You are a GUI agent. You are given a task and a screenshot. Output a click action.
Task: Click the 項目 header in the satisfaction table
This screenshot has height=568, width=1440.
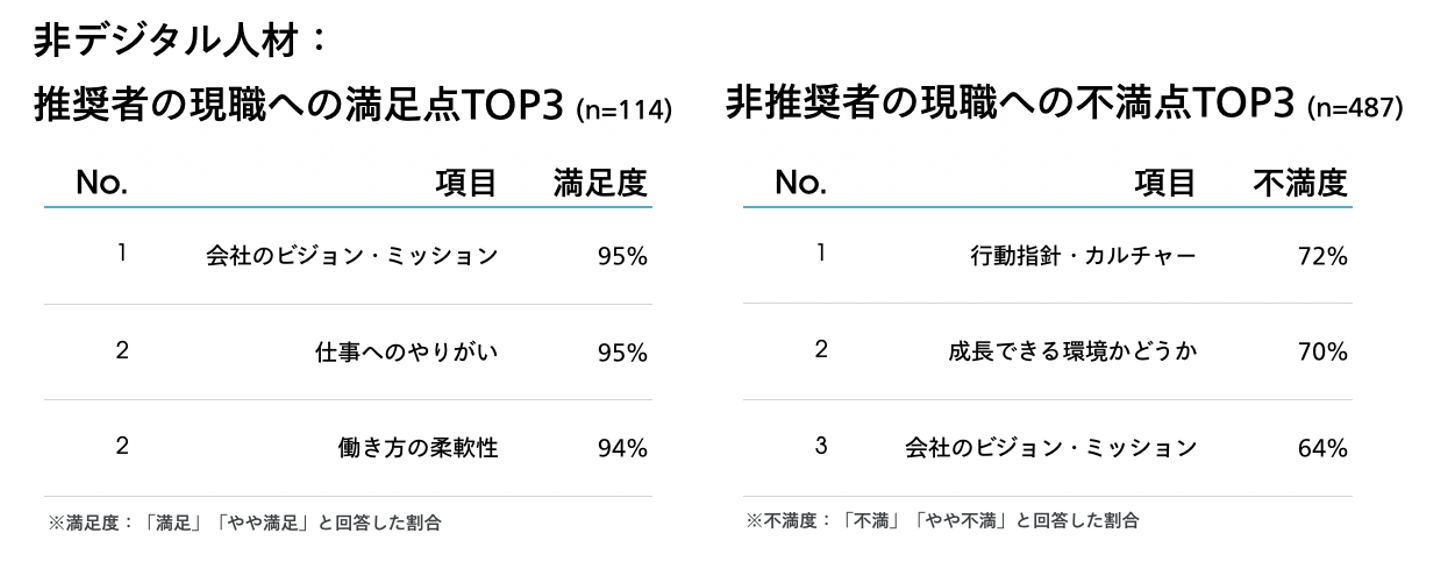(466, 183)
